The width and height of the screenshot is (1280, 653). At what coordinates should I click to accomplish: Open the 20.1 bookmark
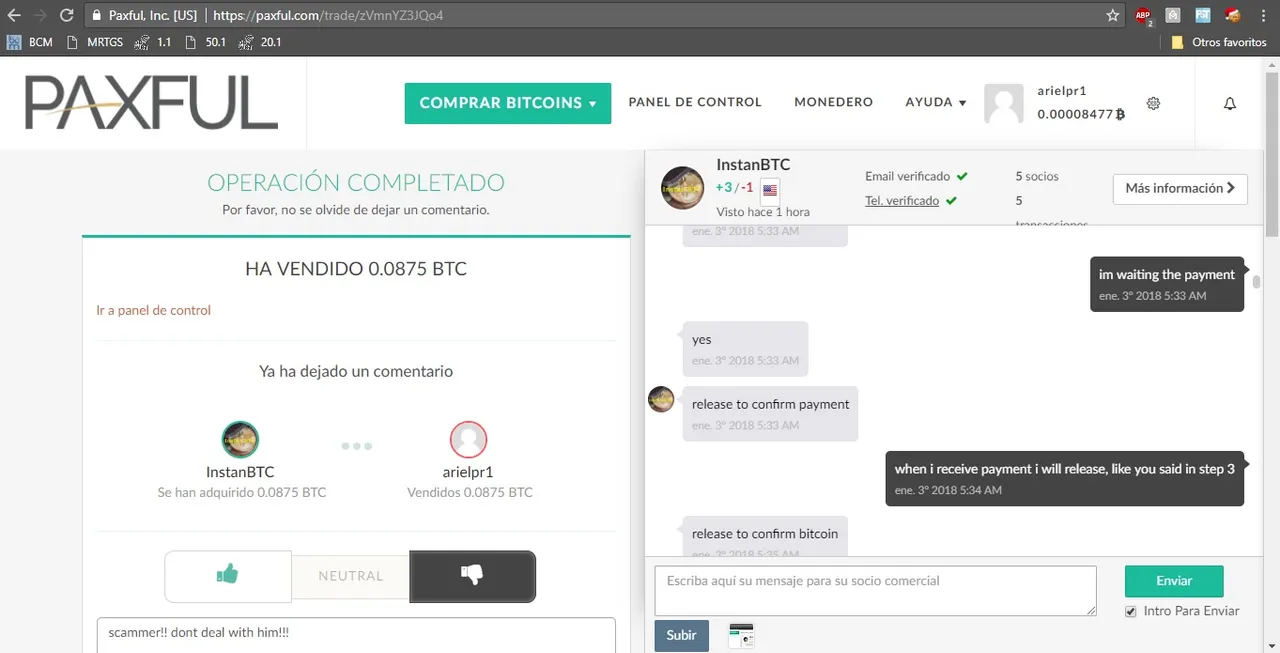260,42
